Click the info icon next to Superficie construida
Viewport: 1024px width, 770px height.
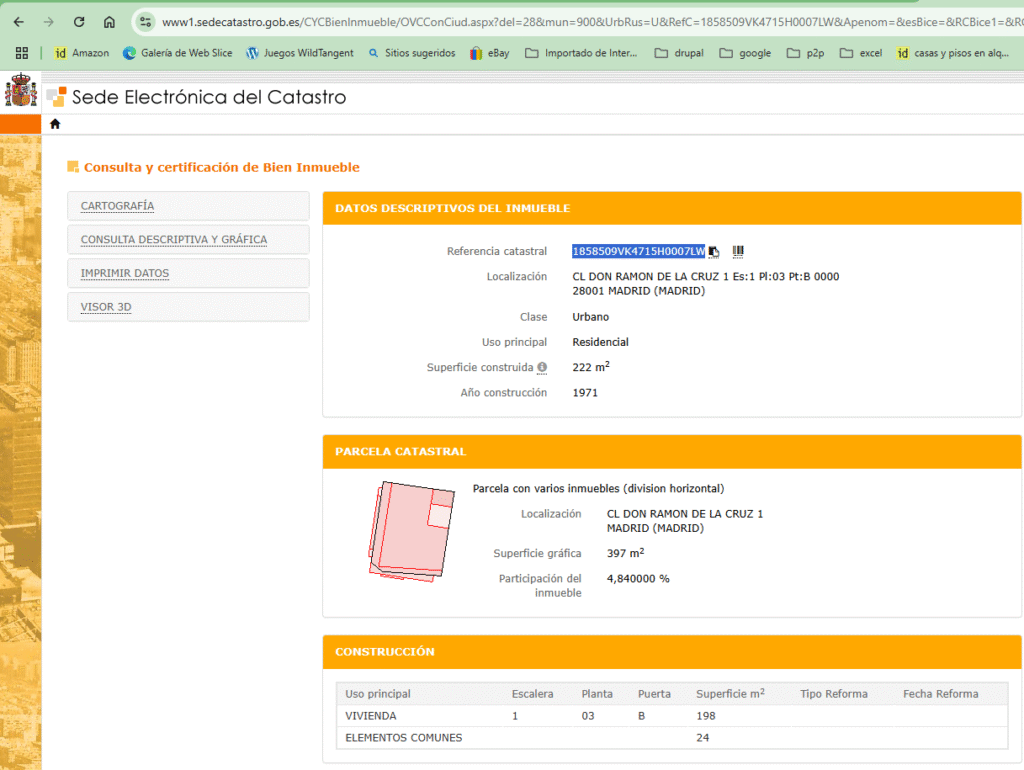[x=542, y=368]
